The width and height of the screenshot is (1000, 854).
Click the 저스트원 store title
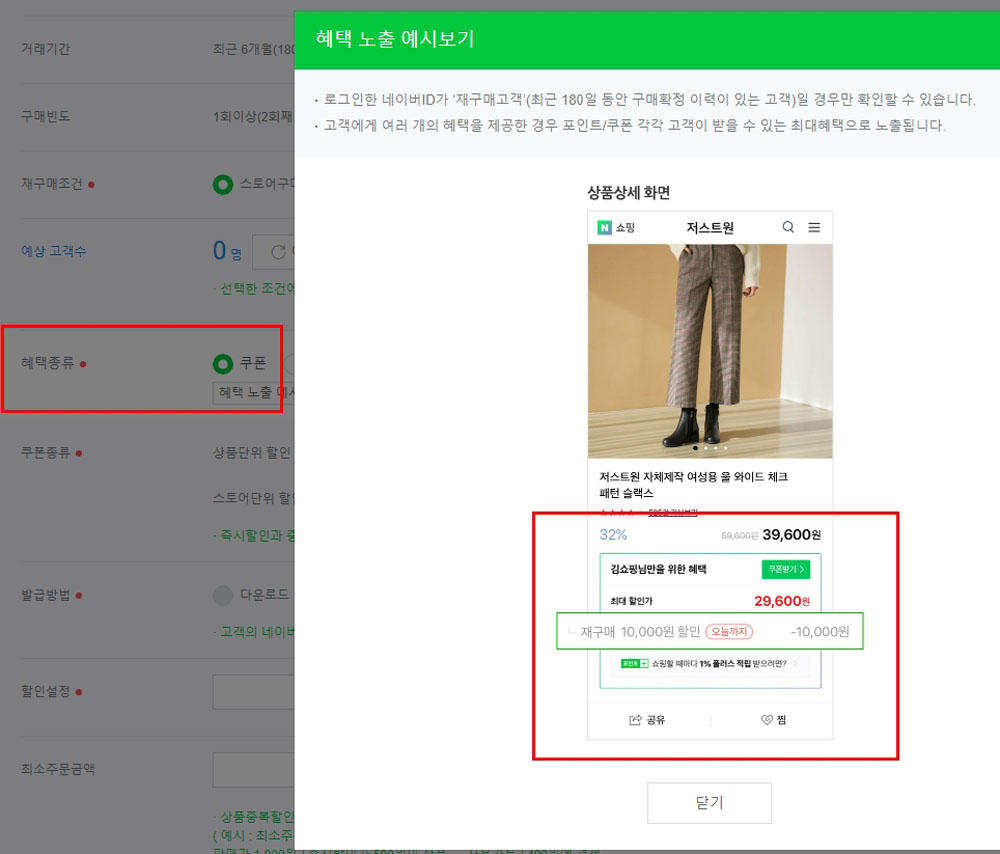(x=710, y=228)
